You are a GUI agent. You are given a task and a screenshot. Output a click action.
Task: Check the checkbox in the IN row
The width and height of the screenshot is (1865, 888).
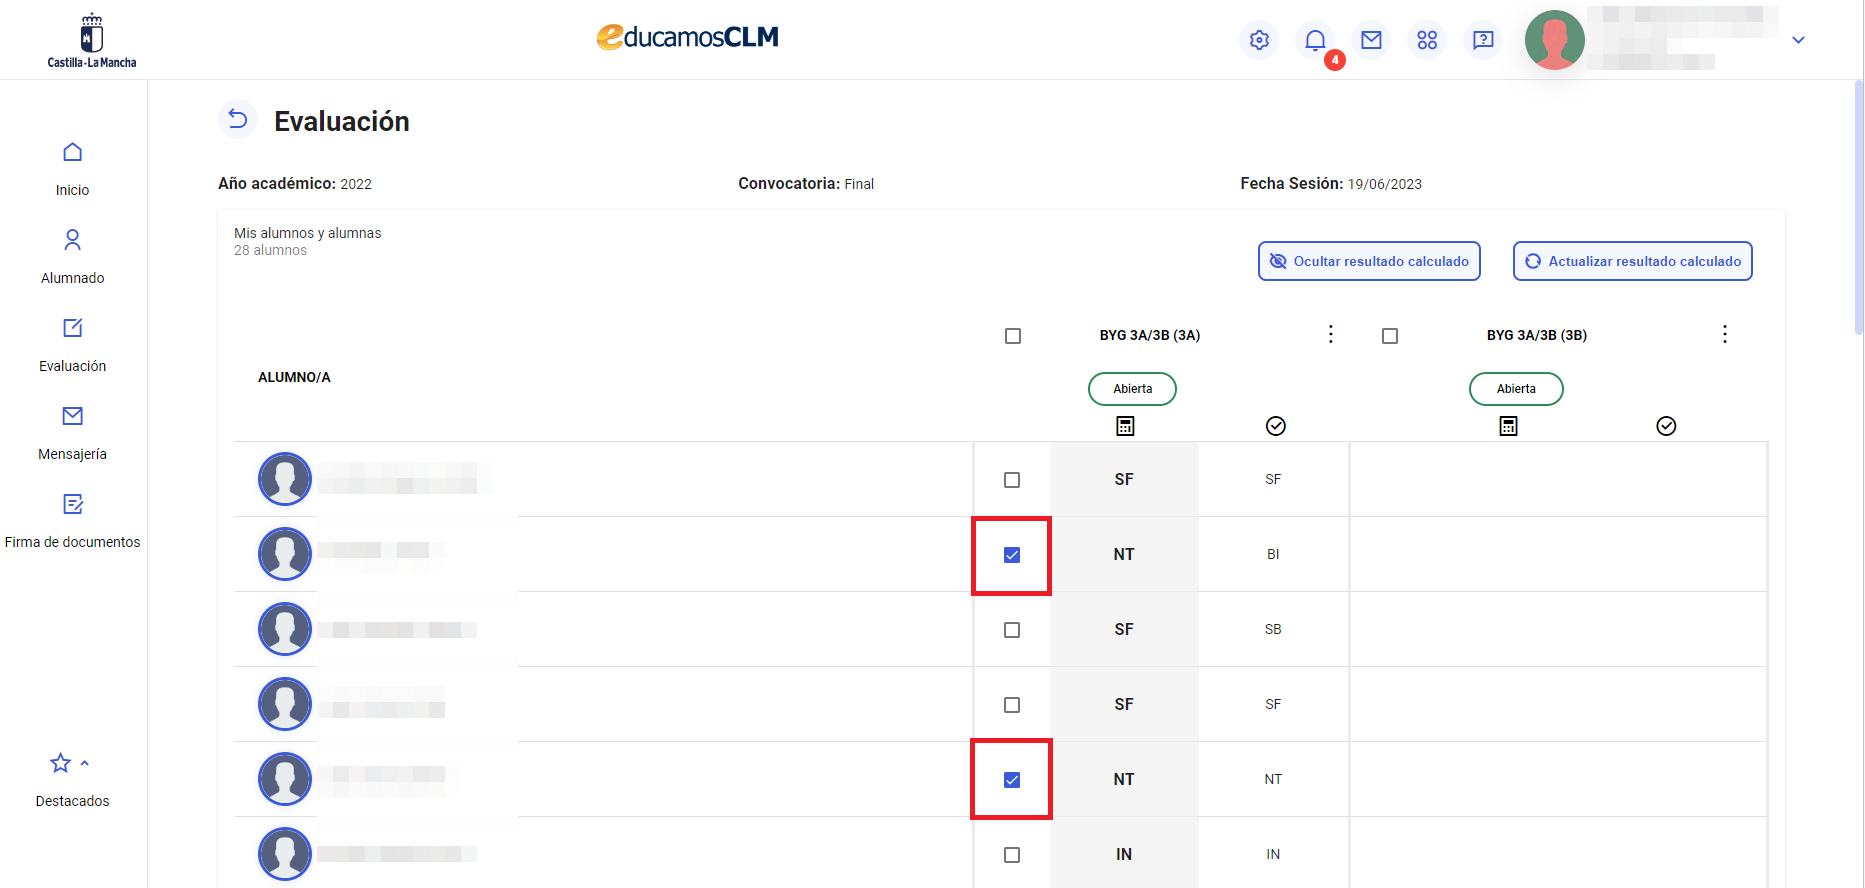pos(1012,855)
